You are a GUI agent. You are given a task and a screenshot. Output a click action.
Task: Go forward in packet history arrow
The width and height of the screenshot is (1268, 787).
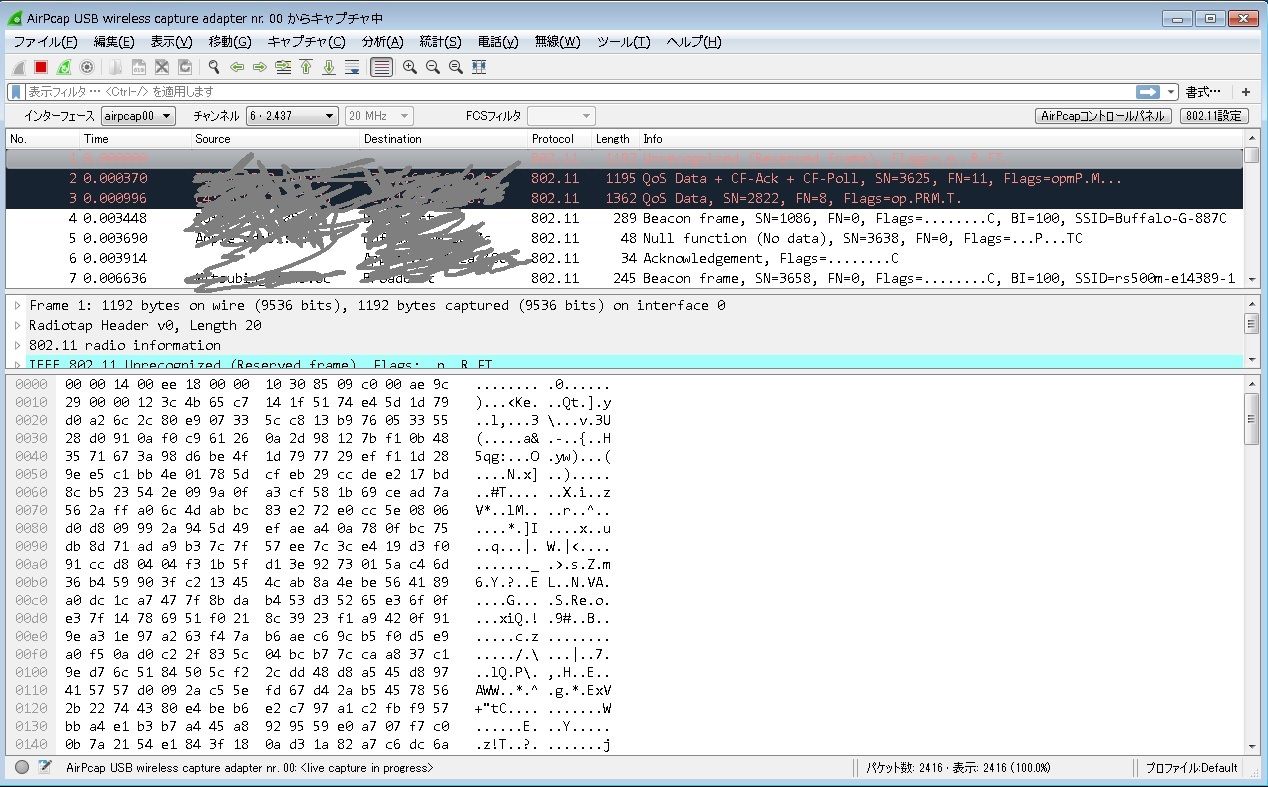coord(259,67)
